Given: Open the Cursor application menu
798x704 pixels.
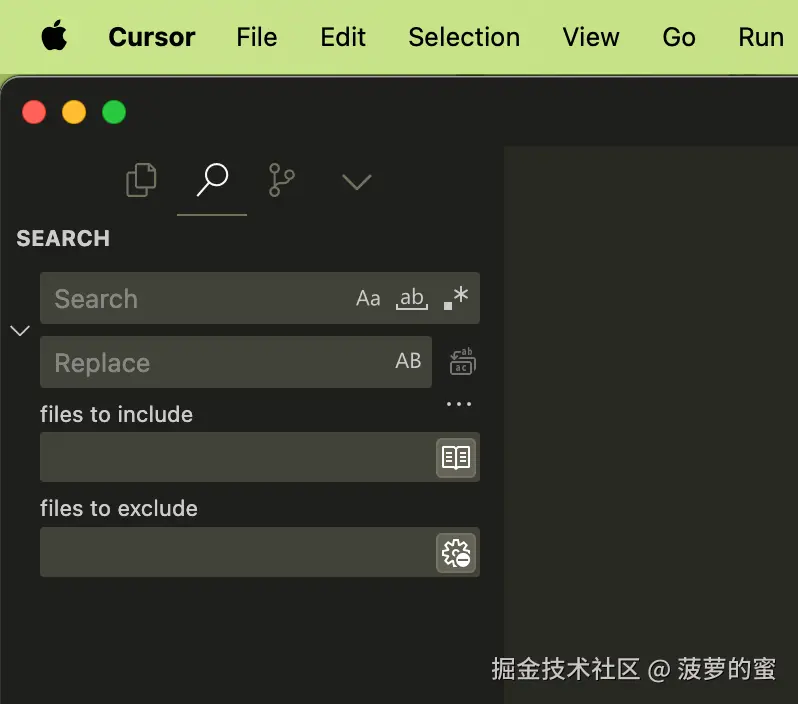Looking at the screenshot, I should (x=152, y=37).
